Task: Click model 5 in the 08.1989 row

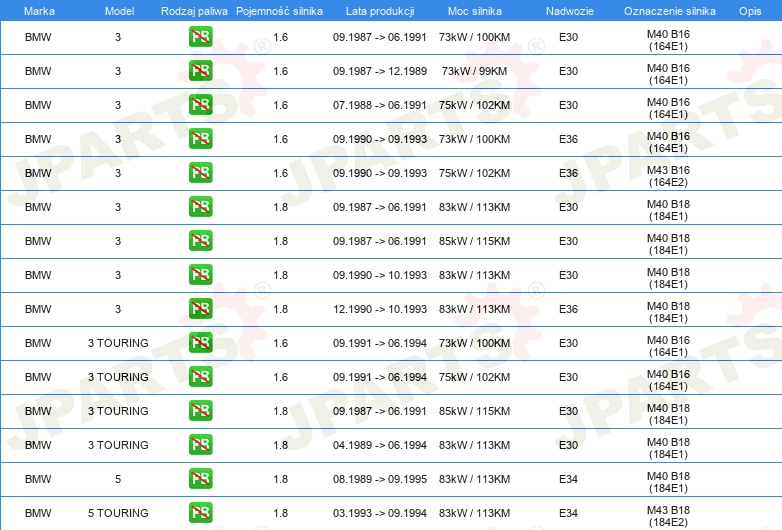Action: [x=118, y=479]
